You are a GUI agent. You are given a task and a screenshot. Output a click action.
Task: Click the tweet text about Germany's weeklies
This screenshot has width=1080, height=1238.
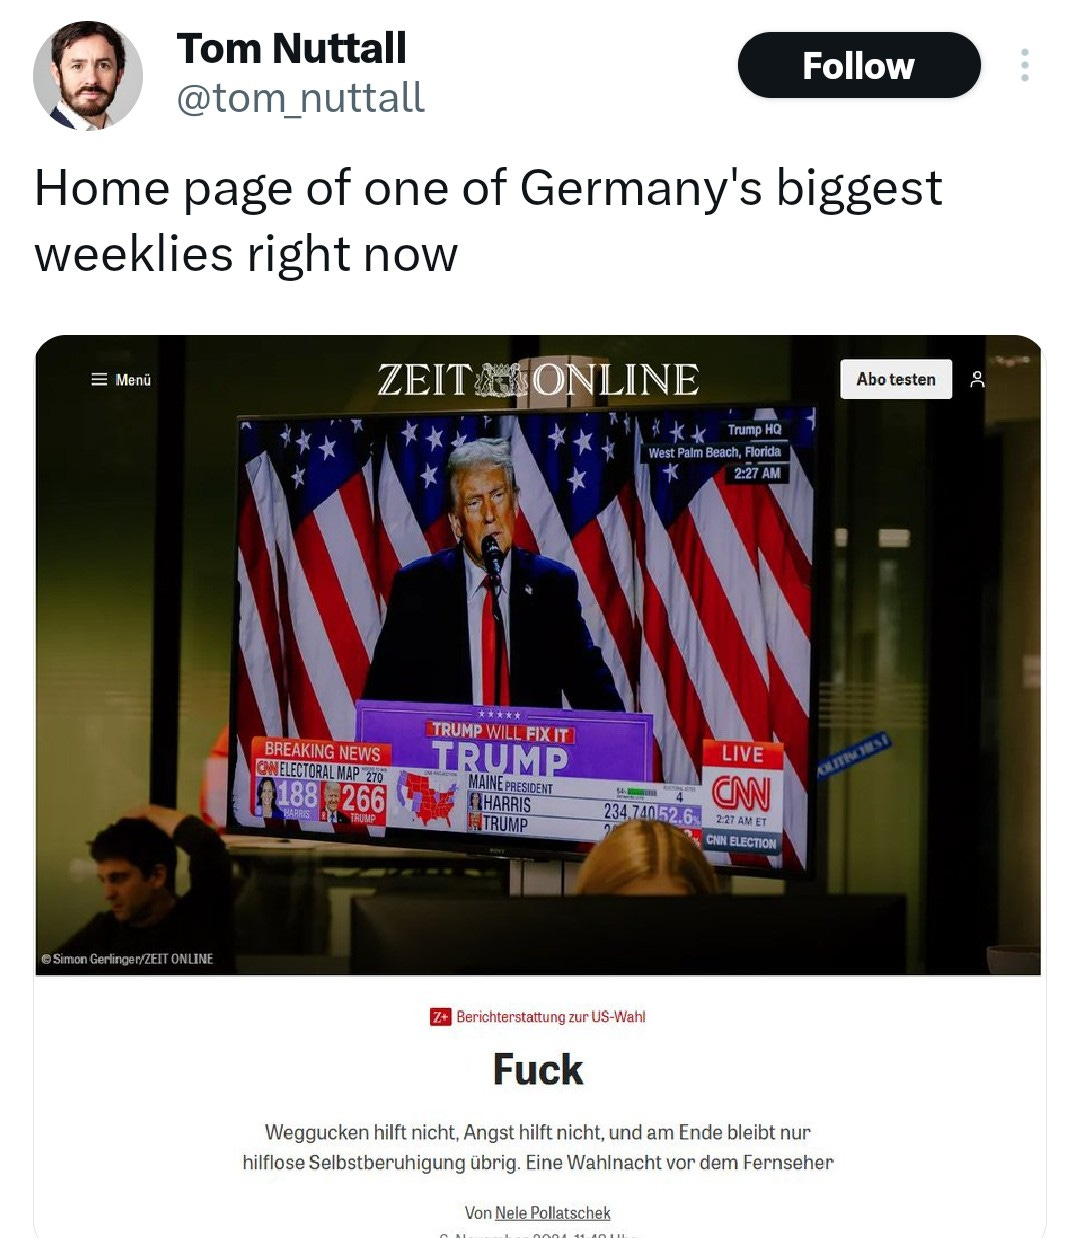(488, 220)
